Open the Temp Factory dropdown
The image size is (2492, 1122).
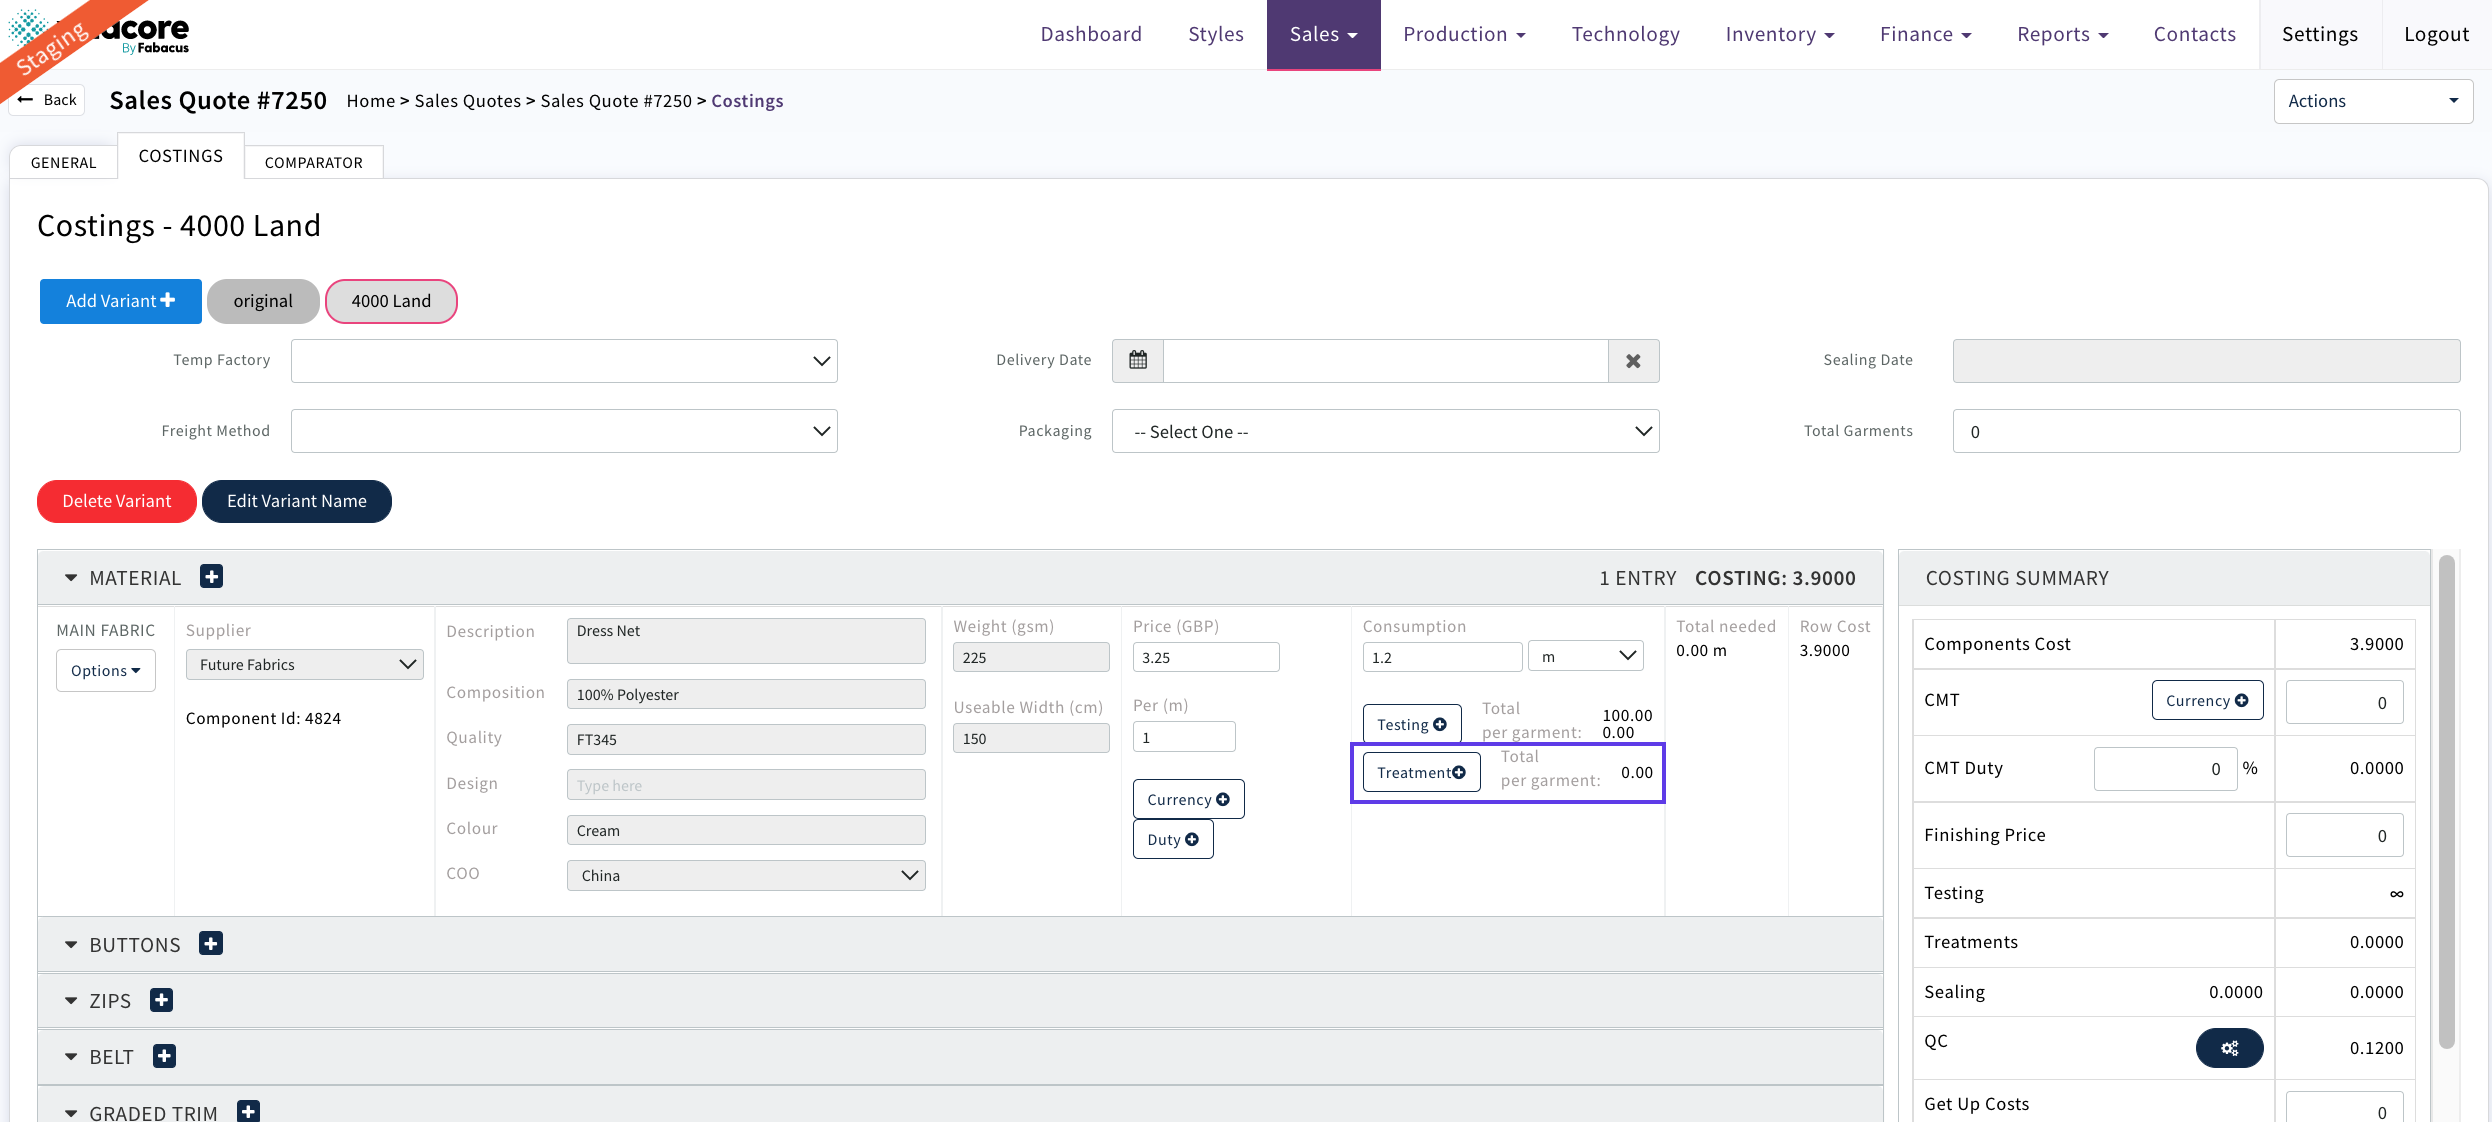pyautogui.click(x=564, y=361)
